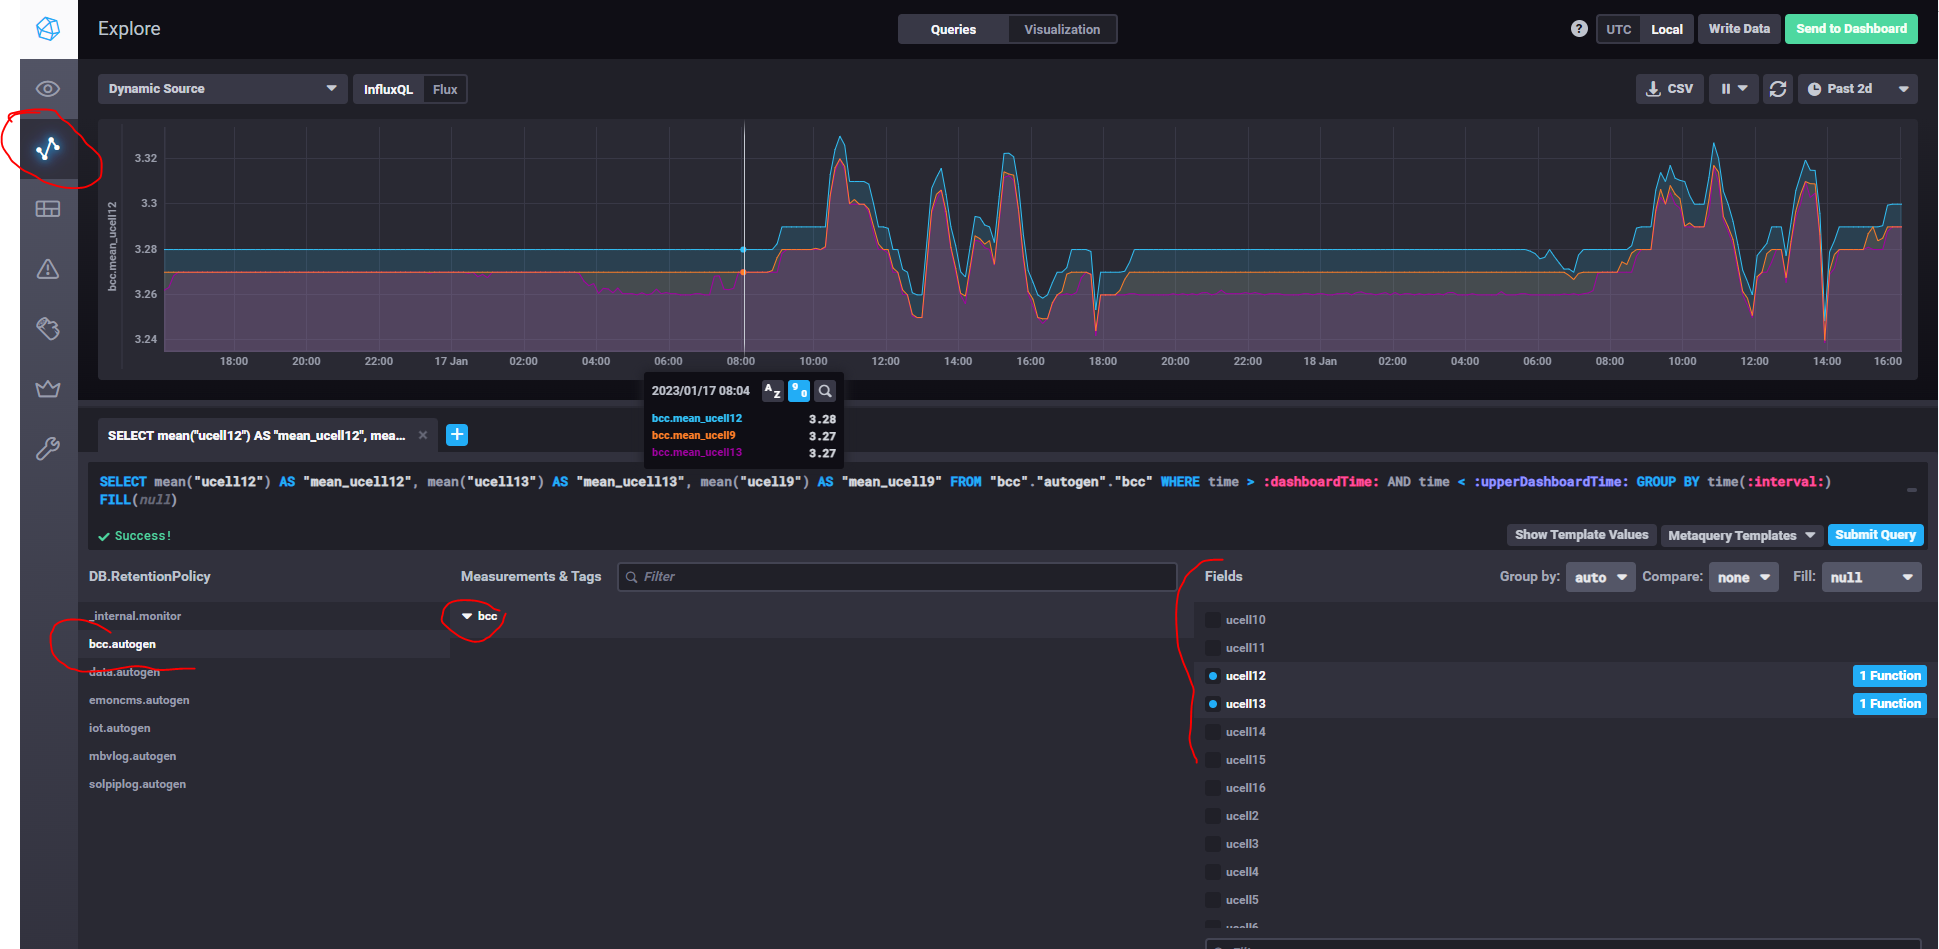Switch to the Visualization tab
The height and width of the screenshot is (949, 1939).
point(1062,29)
